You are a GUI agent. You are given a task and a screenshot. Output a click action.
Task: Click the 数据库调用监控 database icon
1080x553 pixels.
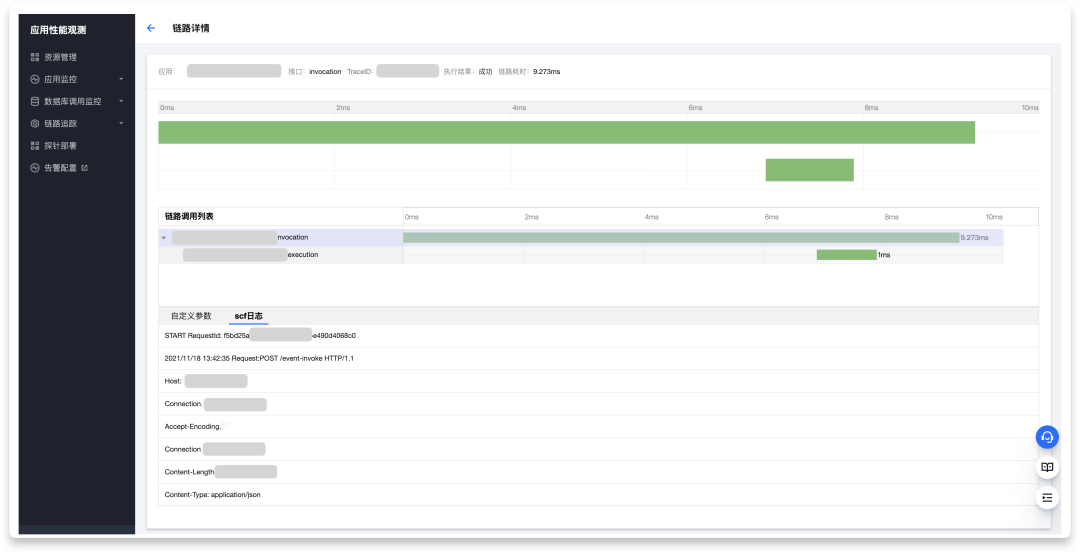(x=35, y=101)
